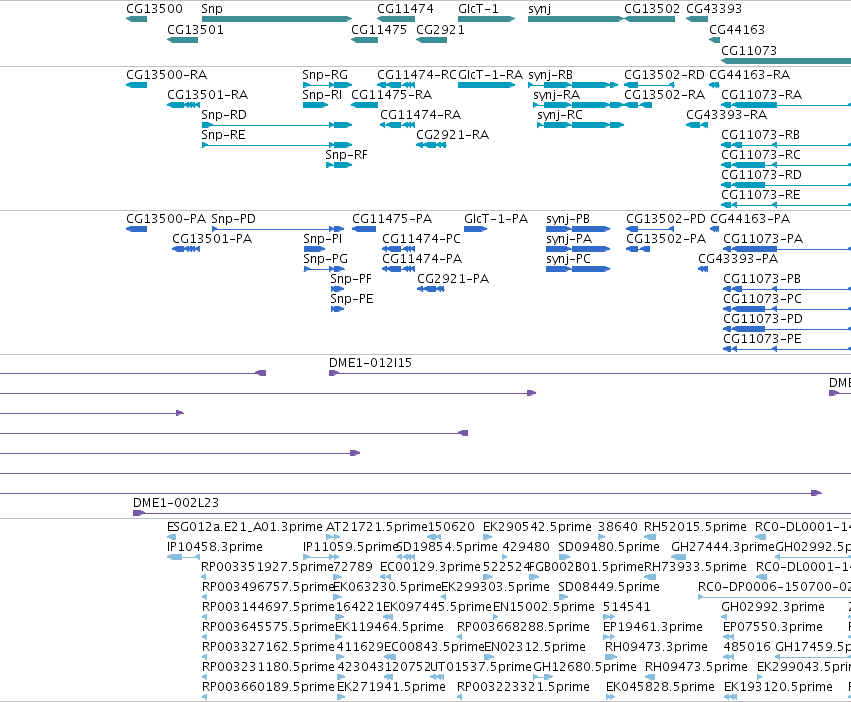This screenshot has height=702, width=851.
Task: Open the synj-PB protein label
Action: [x=568, y=219]
